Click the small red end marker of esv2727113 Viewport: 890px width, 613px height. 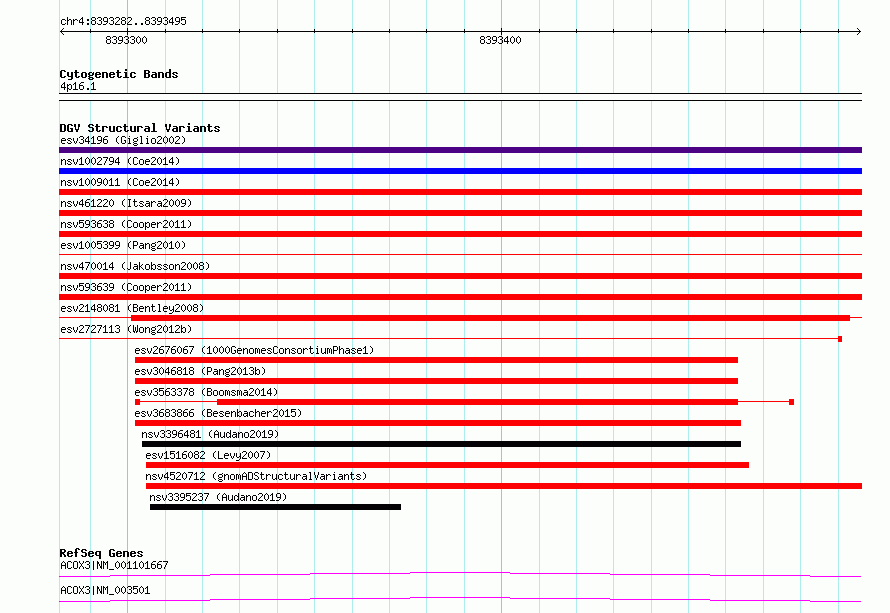[840, 339]
